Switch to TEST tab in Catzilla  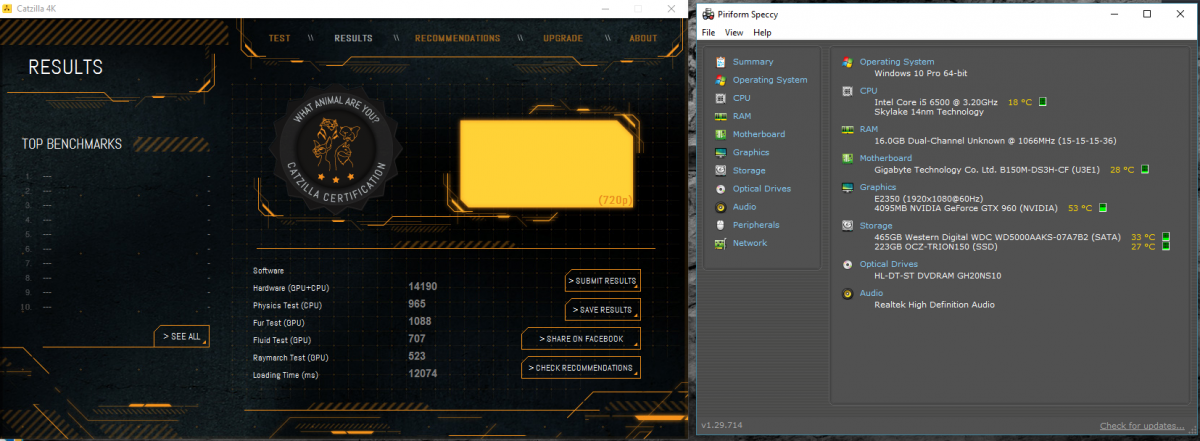pos(280,38)
